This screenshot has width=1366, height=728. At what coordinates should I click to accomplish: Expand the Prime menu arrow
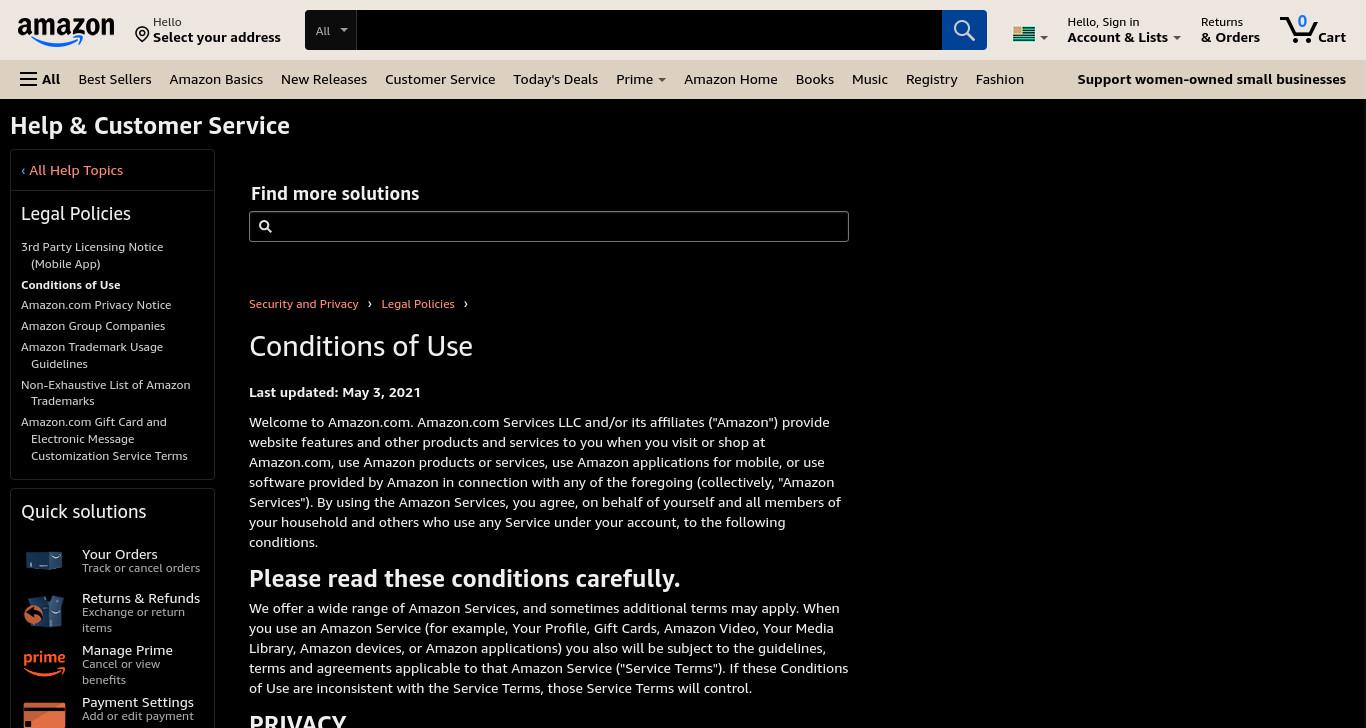(662, 80)
